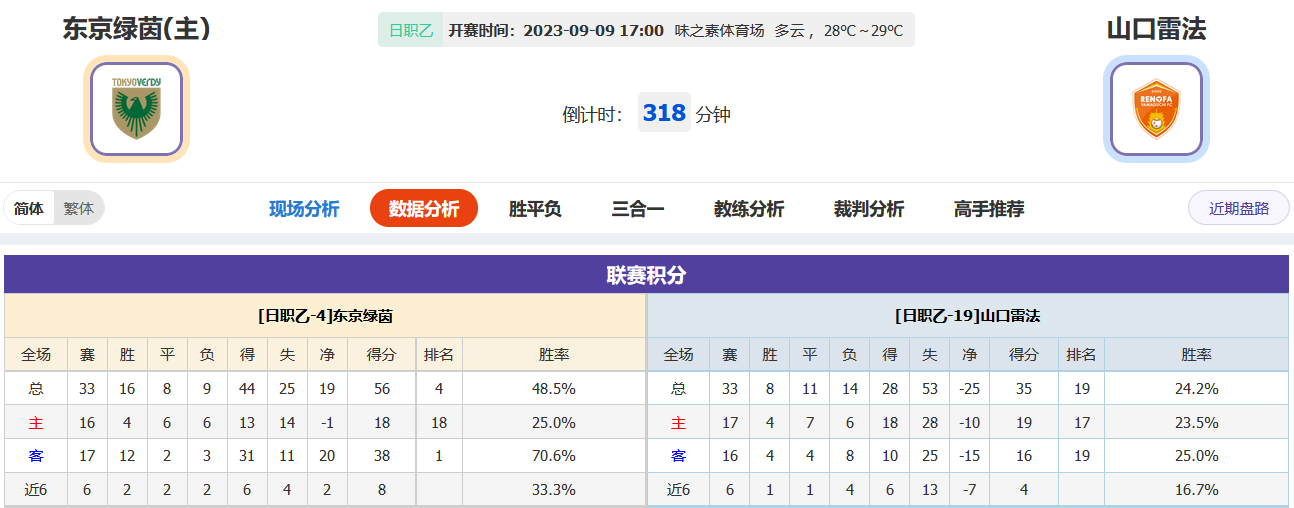Open the 裁判分析 tab
1294x508 pixels.
(x=869, y=209)
